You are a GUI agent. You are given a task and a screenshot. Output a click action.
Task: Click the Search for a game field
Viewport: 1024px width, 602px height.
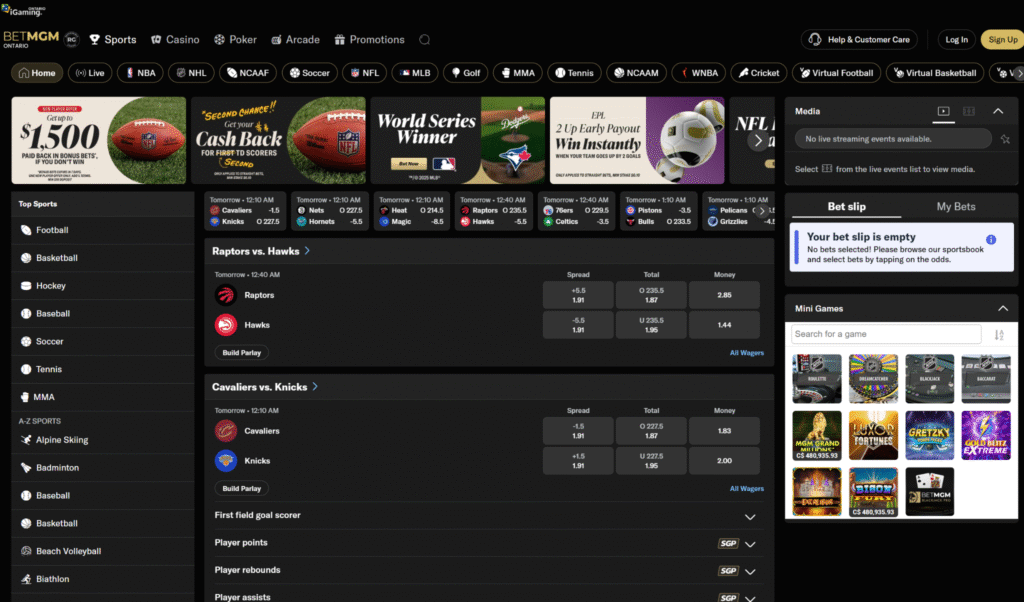click(885, 334)
